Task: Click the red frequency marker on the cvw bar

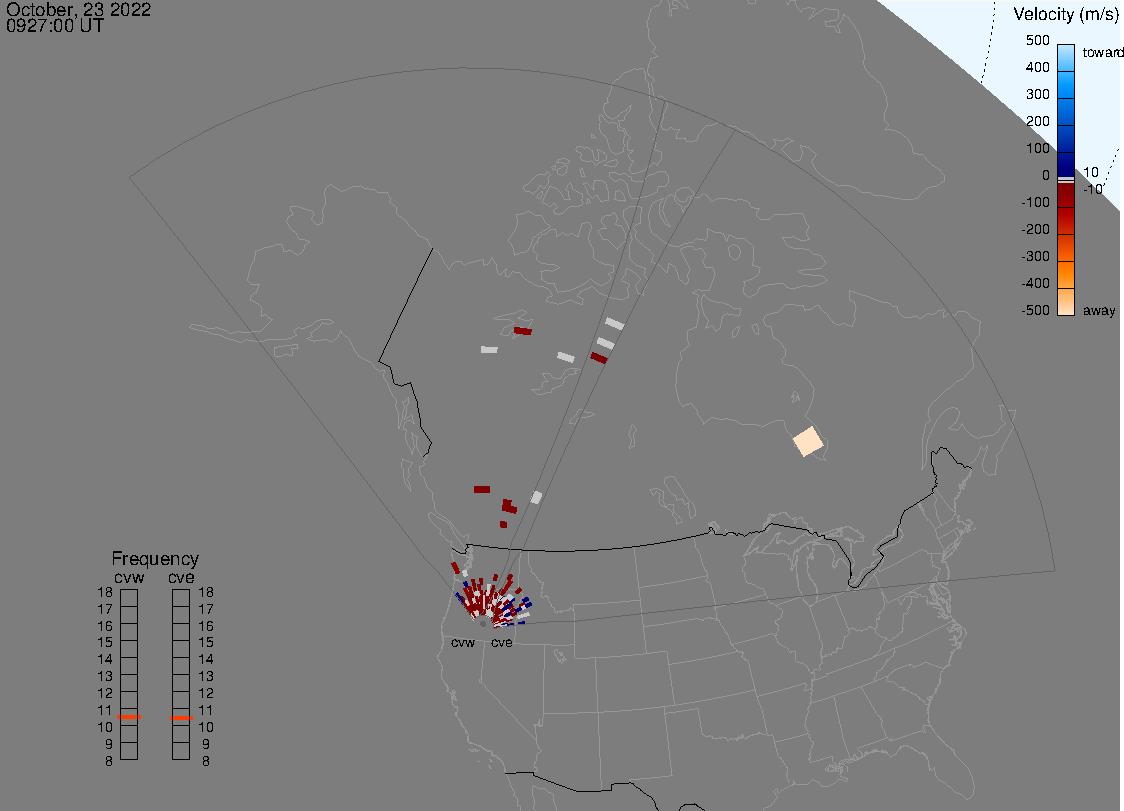Action: [x=129, y=717]
